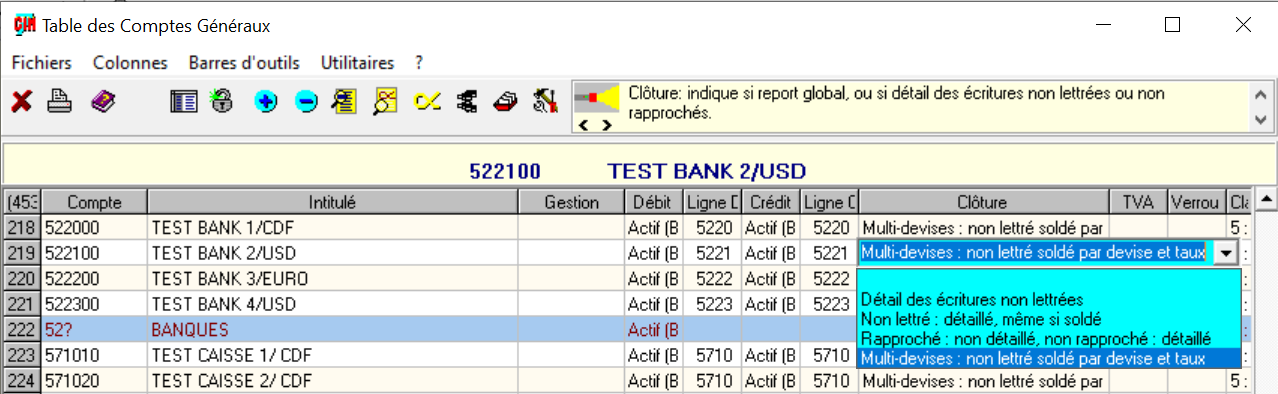The image size is (1278, 394).
Task: Select row number 219 header
Action: [x=21, y=253]
